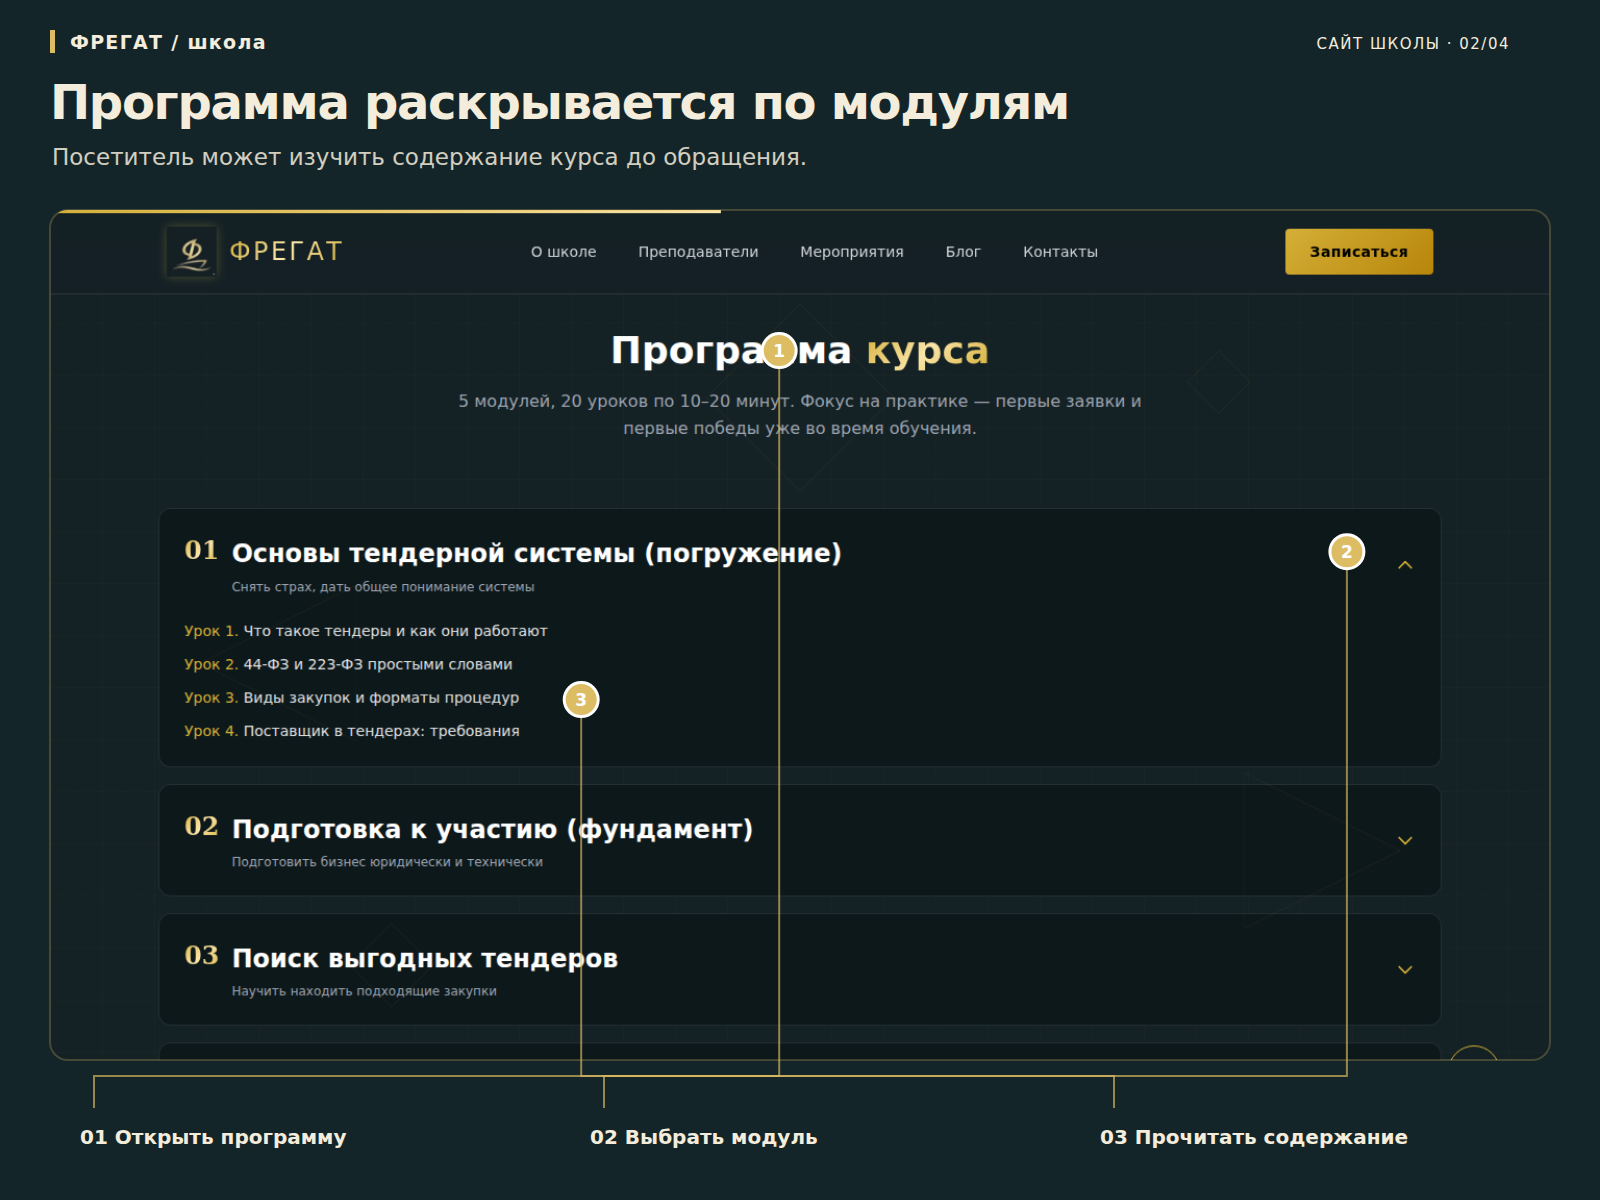Click the ФРЕГАТ logo emblem icon
The image size is (1600, 1200).
192,252
